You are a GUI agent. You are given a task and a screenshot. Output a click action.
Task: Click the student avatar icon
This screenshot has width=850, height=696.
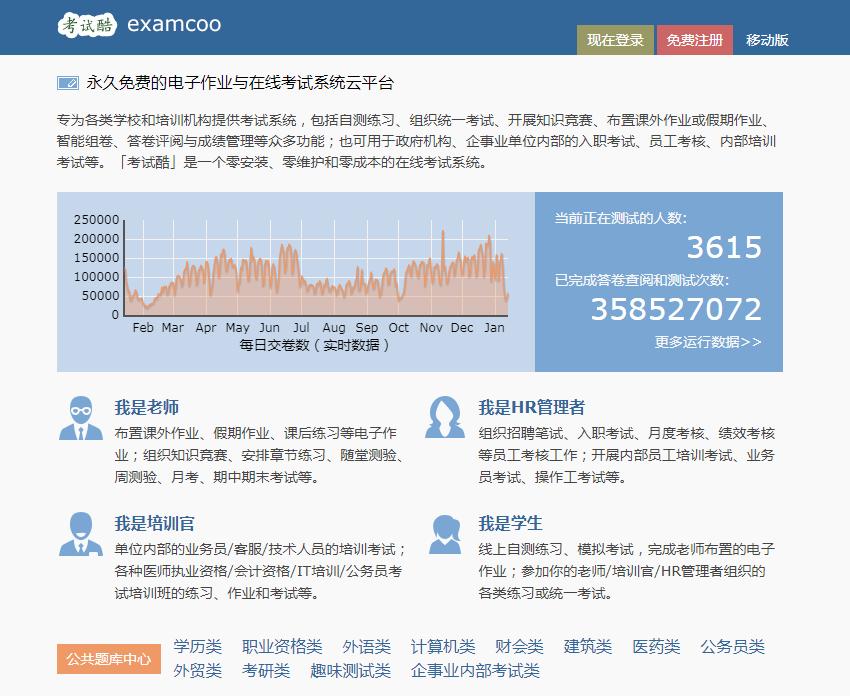(445, 534)
